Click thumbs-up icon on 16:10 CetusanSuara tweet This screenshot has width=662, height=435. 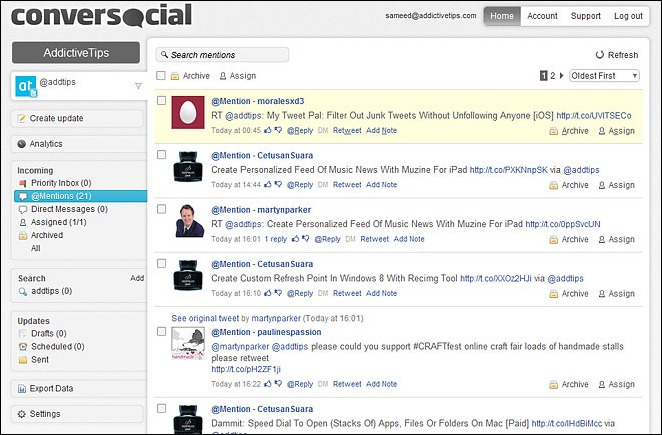[268, 293]
